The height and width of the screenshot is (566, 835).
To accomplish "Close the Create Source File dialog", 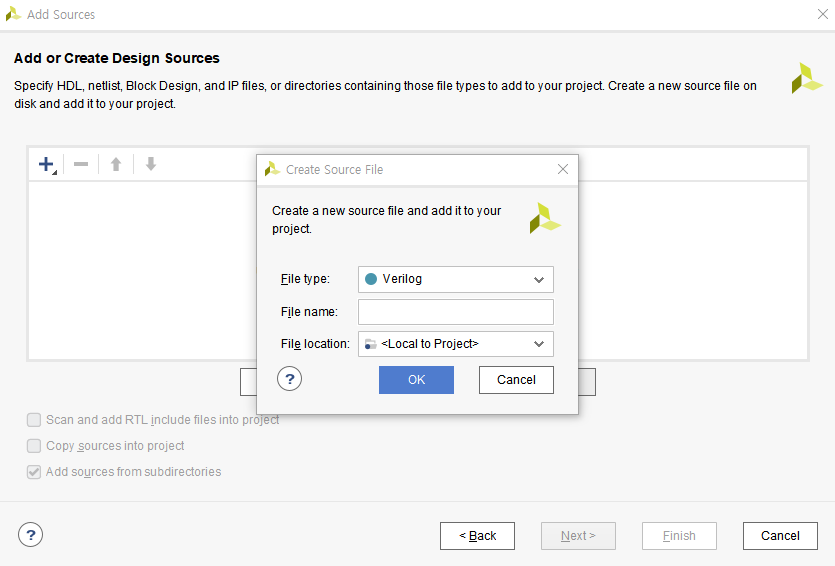I will click(563, 169).
